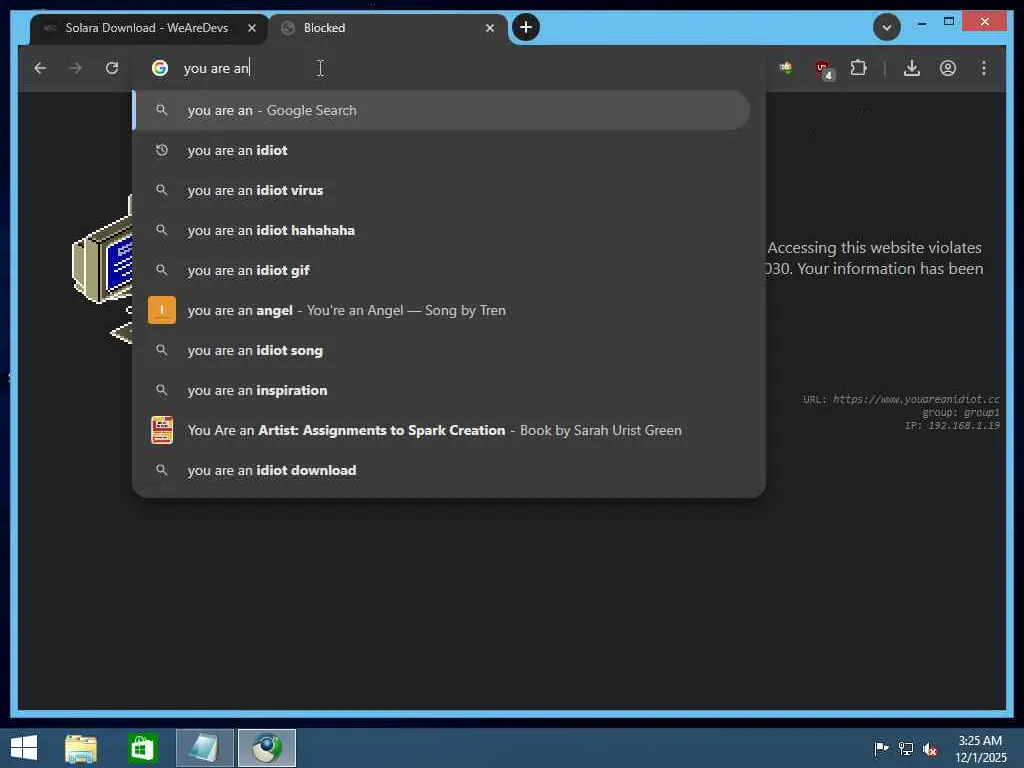
Task: Select the Blocked tab
Action: (389, 29)
